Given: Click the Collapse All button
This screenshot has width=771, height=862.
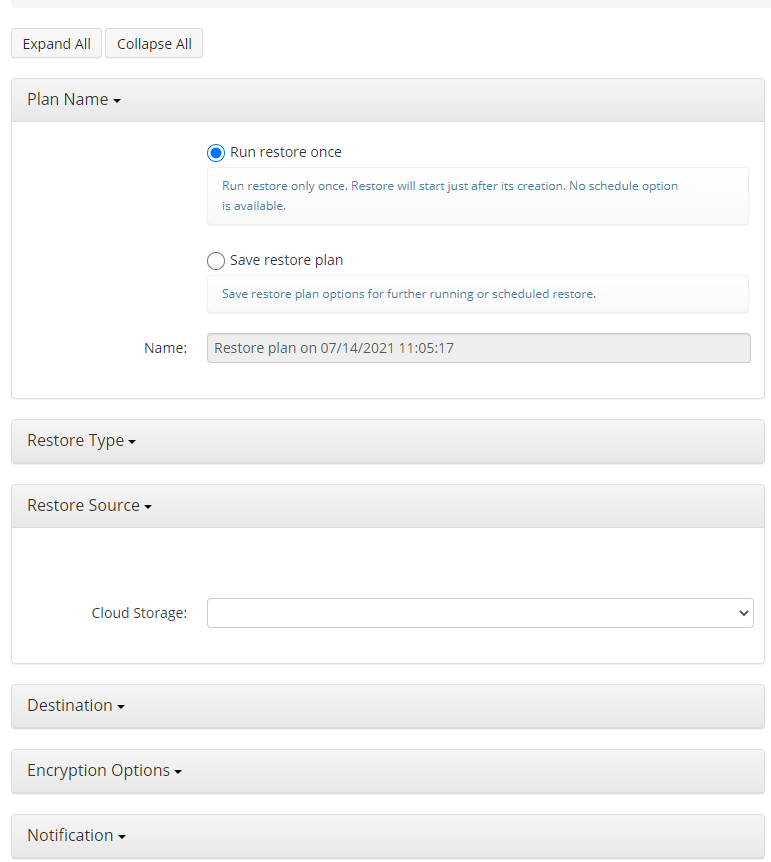Looking at the screenshot, I should (x=154, y=43).
